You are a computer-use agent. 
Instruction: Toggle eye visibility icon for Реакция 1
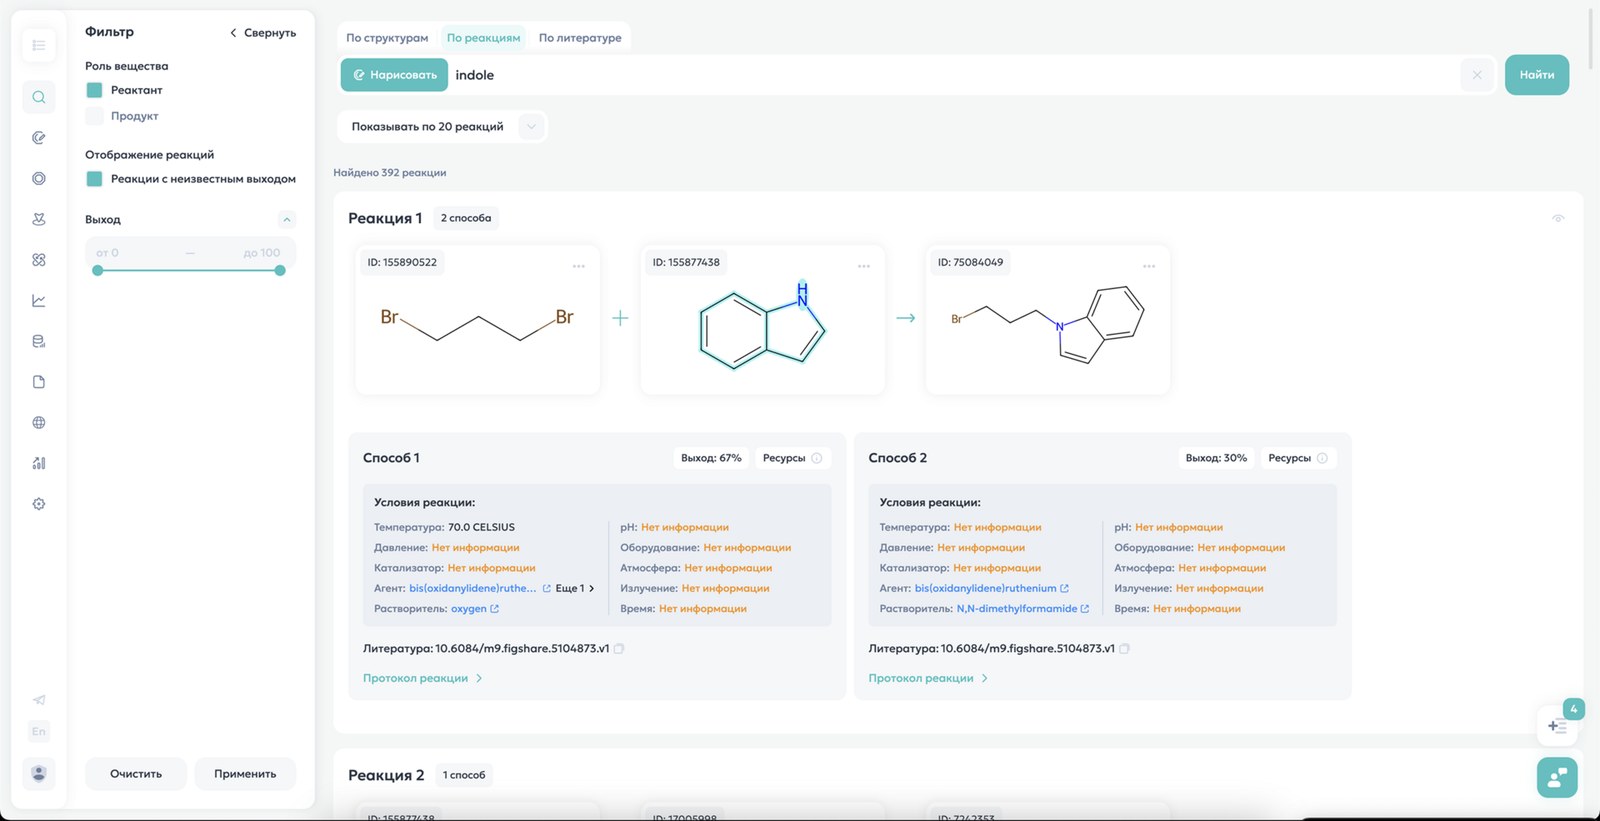[x=1558, y=218]
